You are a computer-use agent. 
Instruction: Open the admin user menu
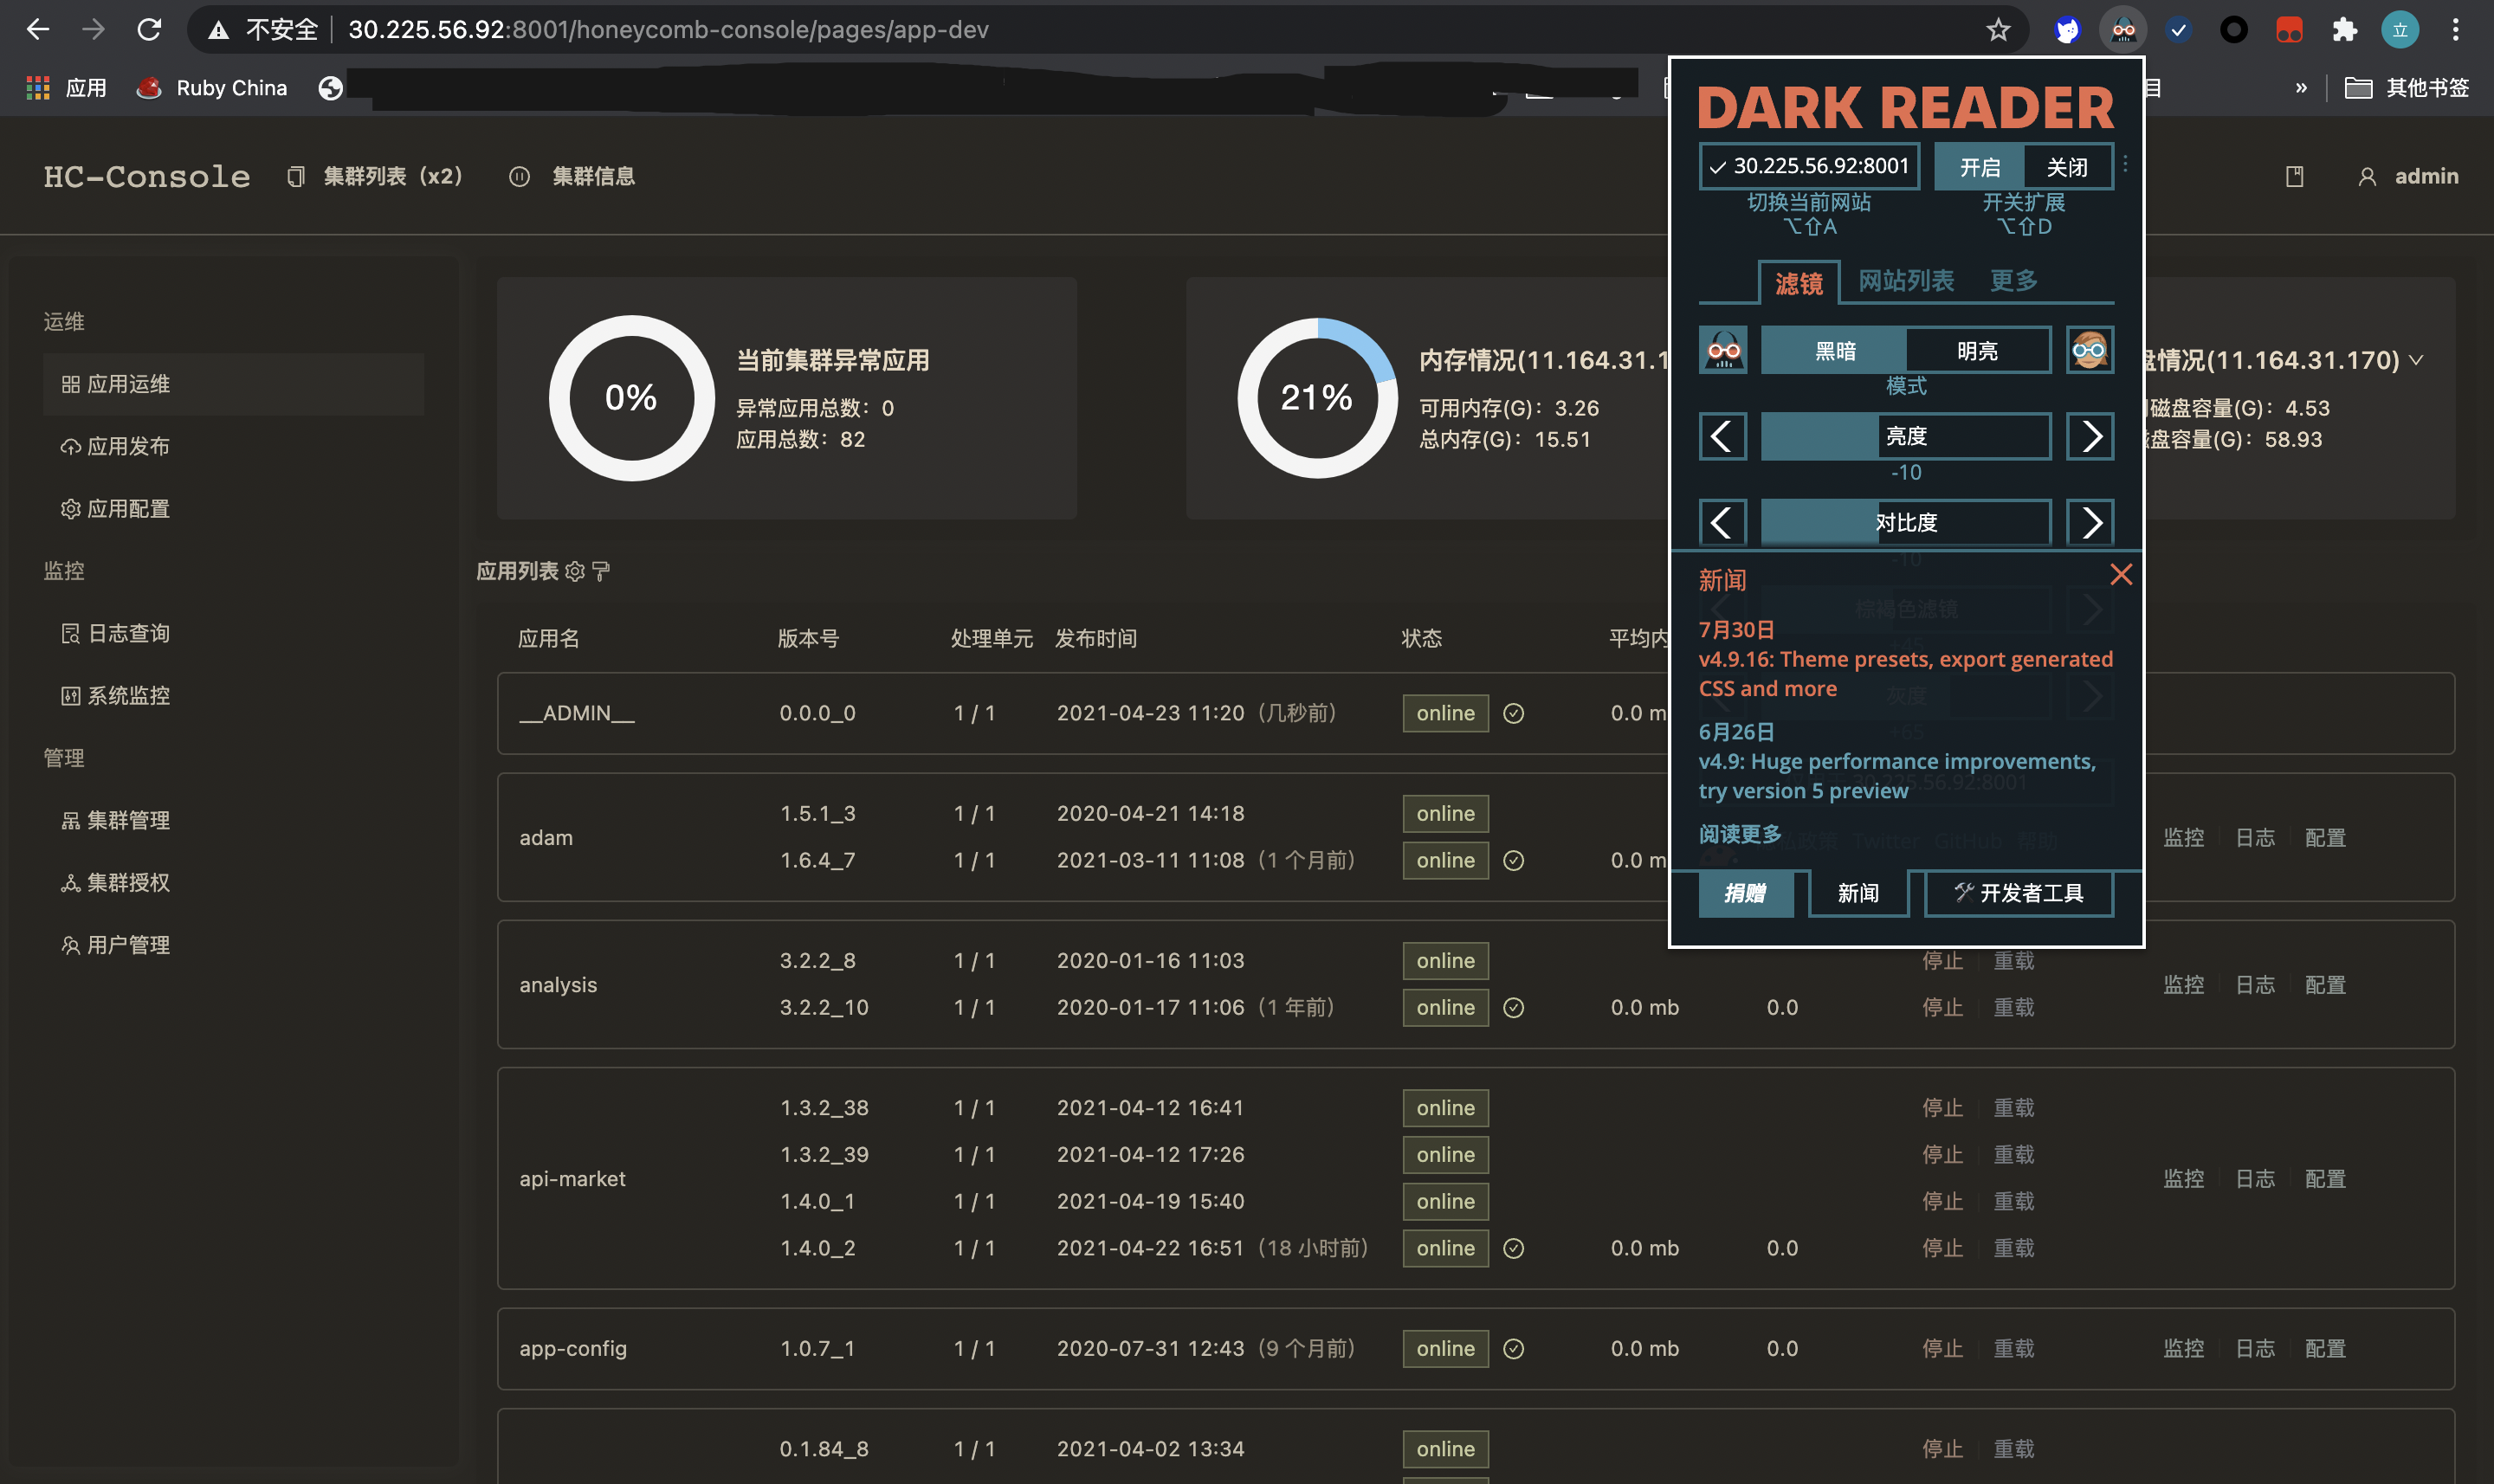(x=2408, y=177)
